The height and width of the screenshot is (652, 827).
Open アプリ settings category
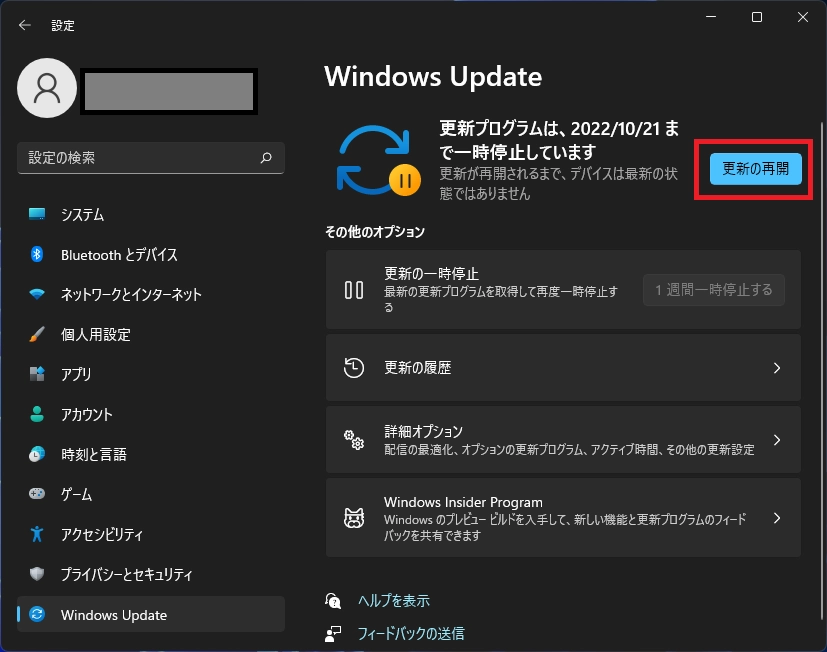pyautogui.click(x=76, y=375)
